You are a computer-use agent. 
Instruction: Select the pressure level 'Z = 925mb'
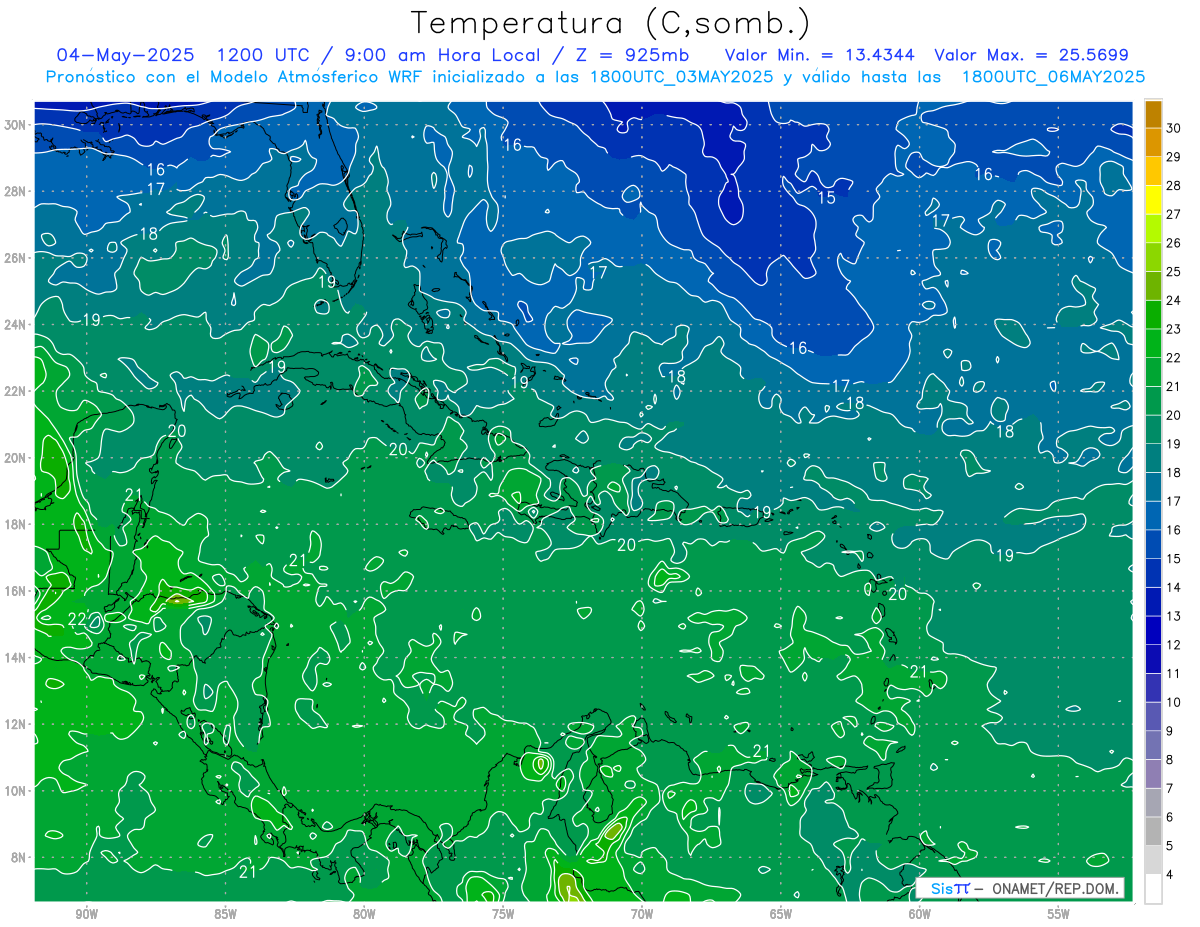(x=631, y=55)
